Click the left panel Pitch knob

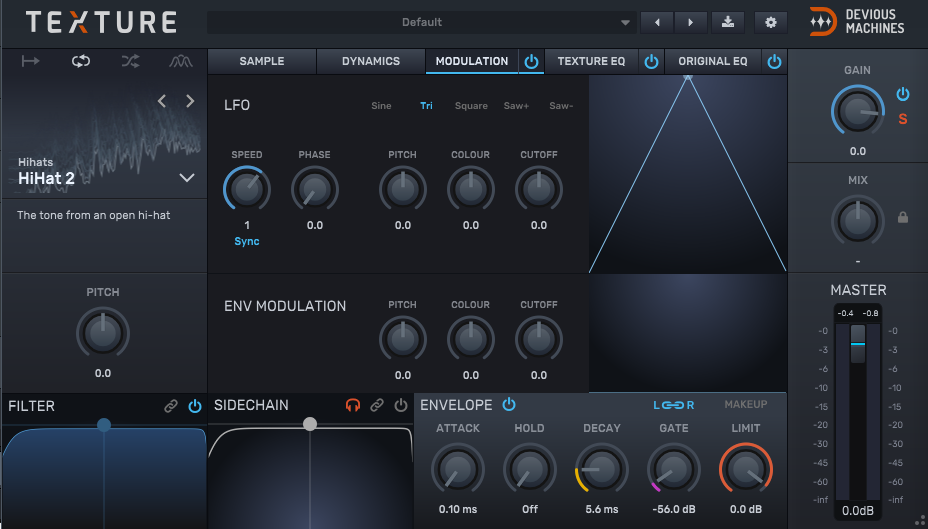coord(103,333)
